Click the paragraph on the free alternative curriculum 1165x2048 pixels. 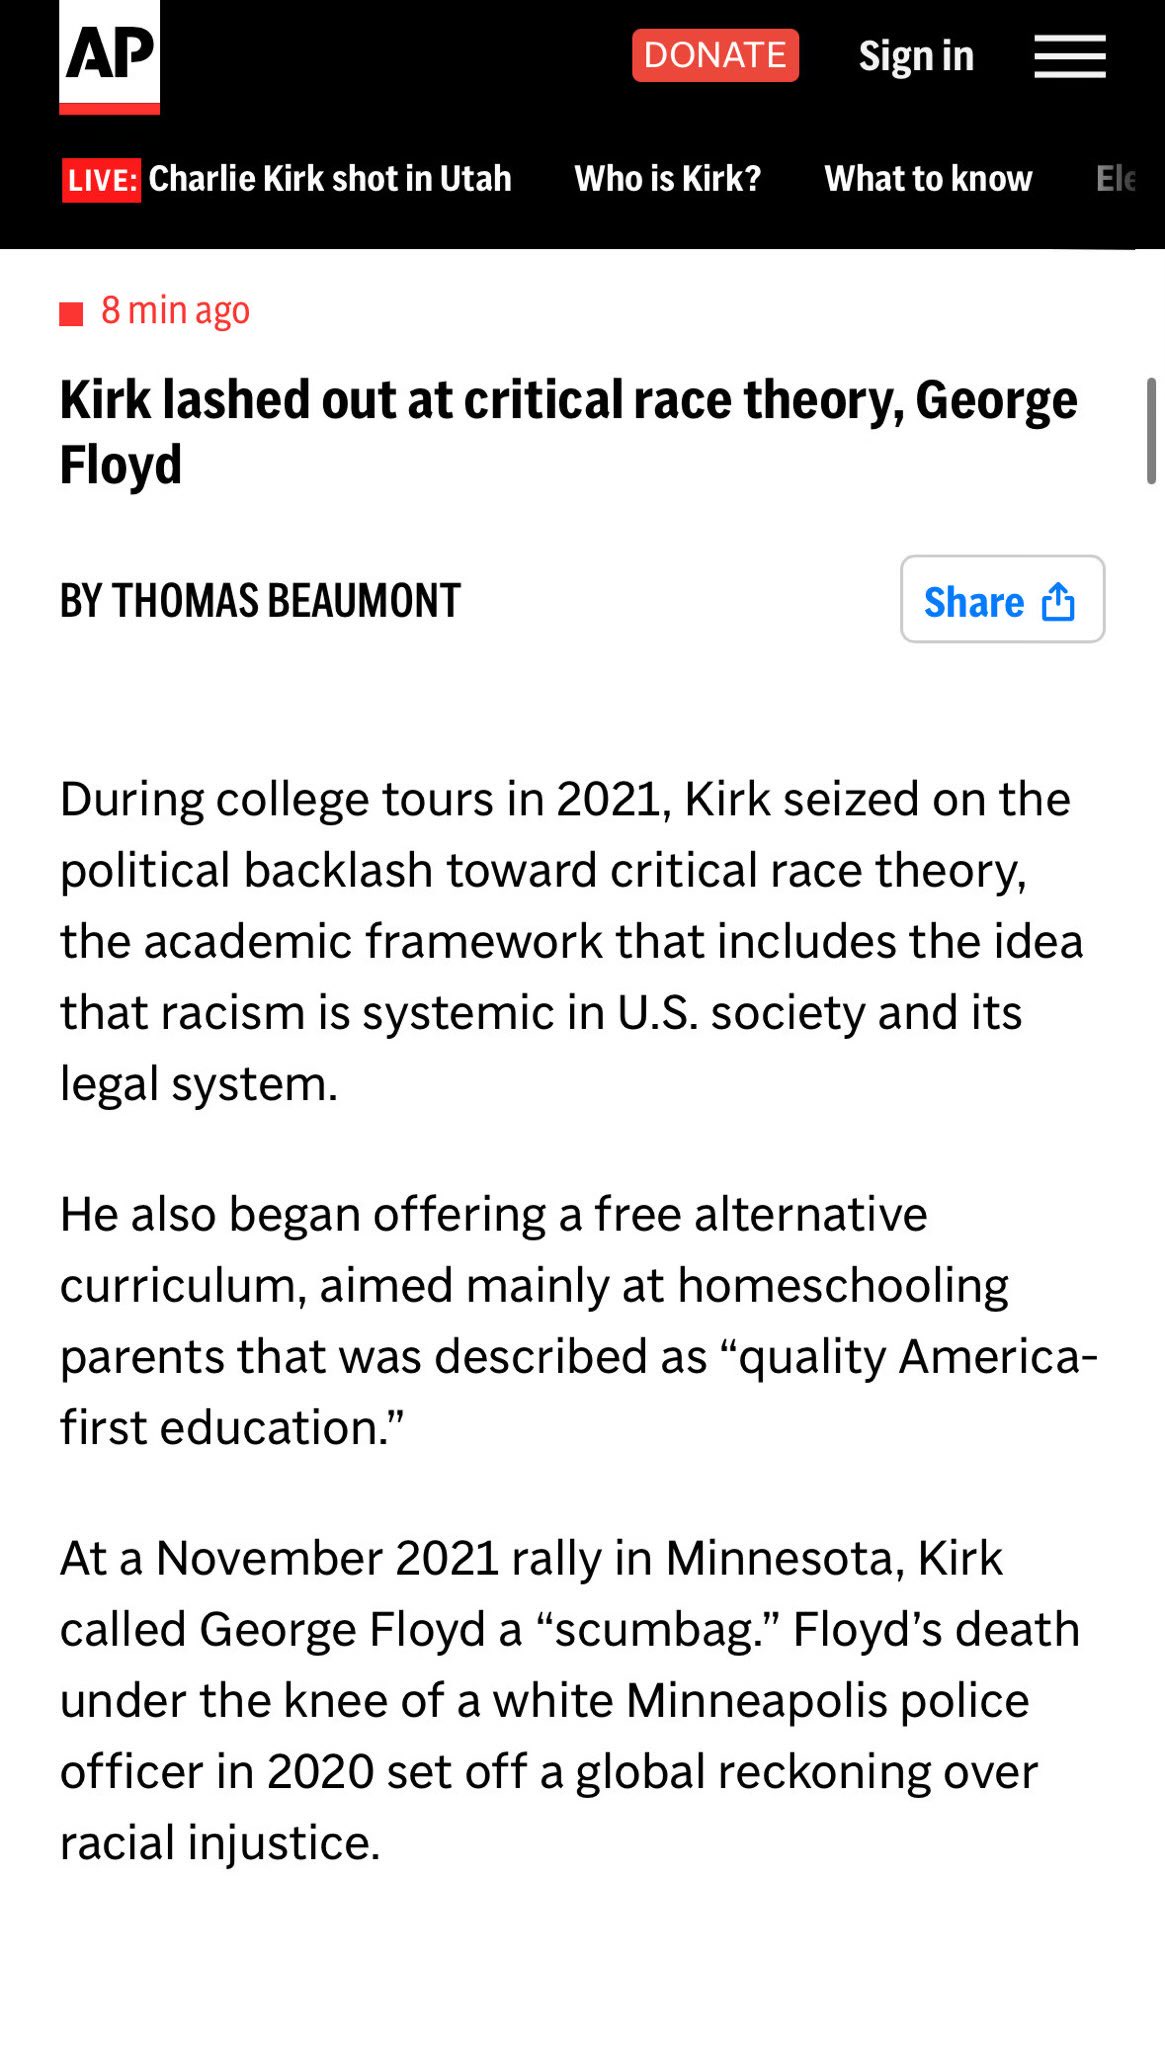coord(579,1320)
